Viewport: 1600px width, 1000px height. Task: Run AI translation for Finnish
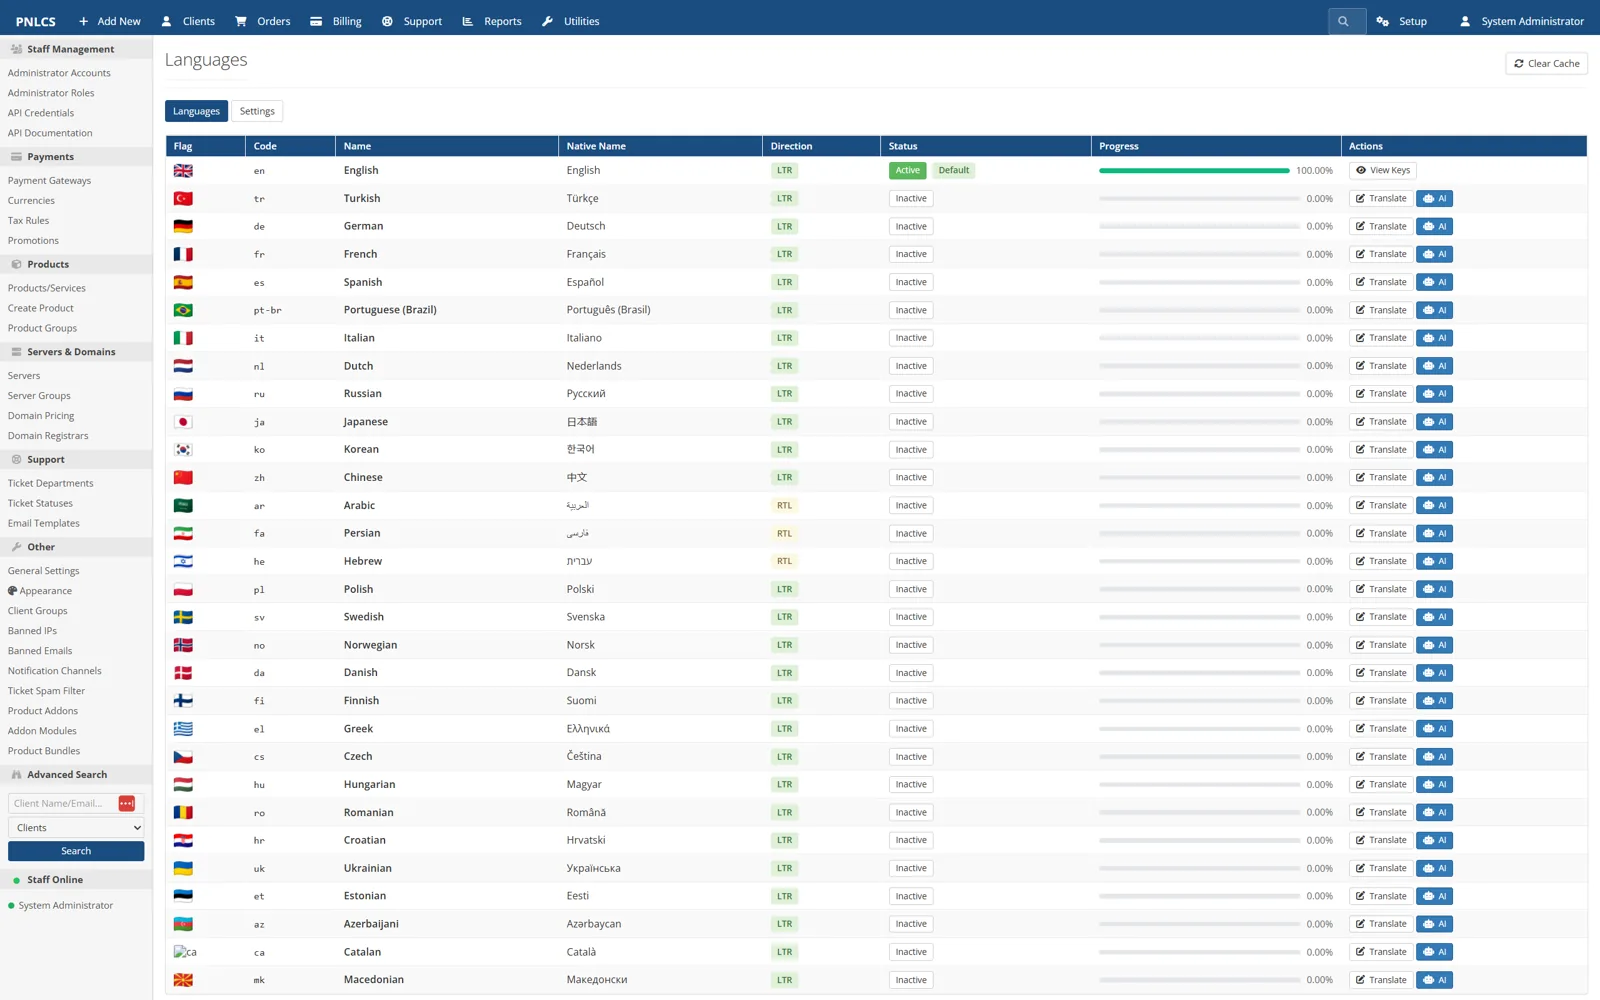click(x=1434, y=701)
